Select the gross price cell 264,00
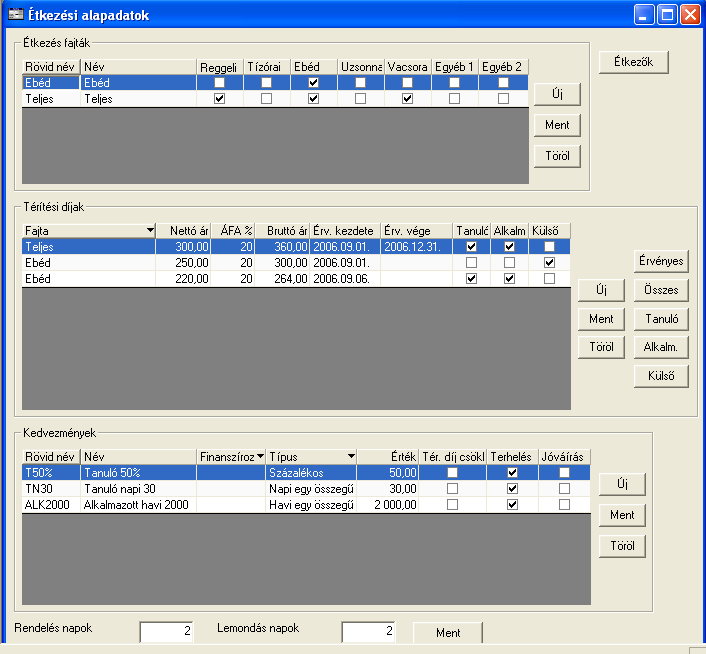 coord(283,279)
